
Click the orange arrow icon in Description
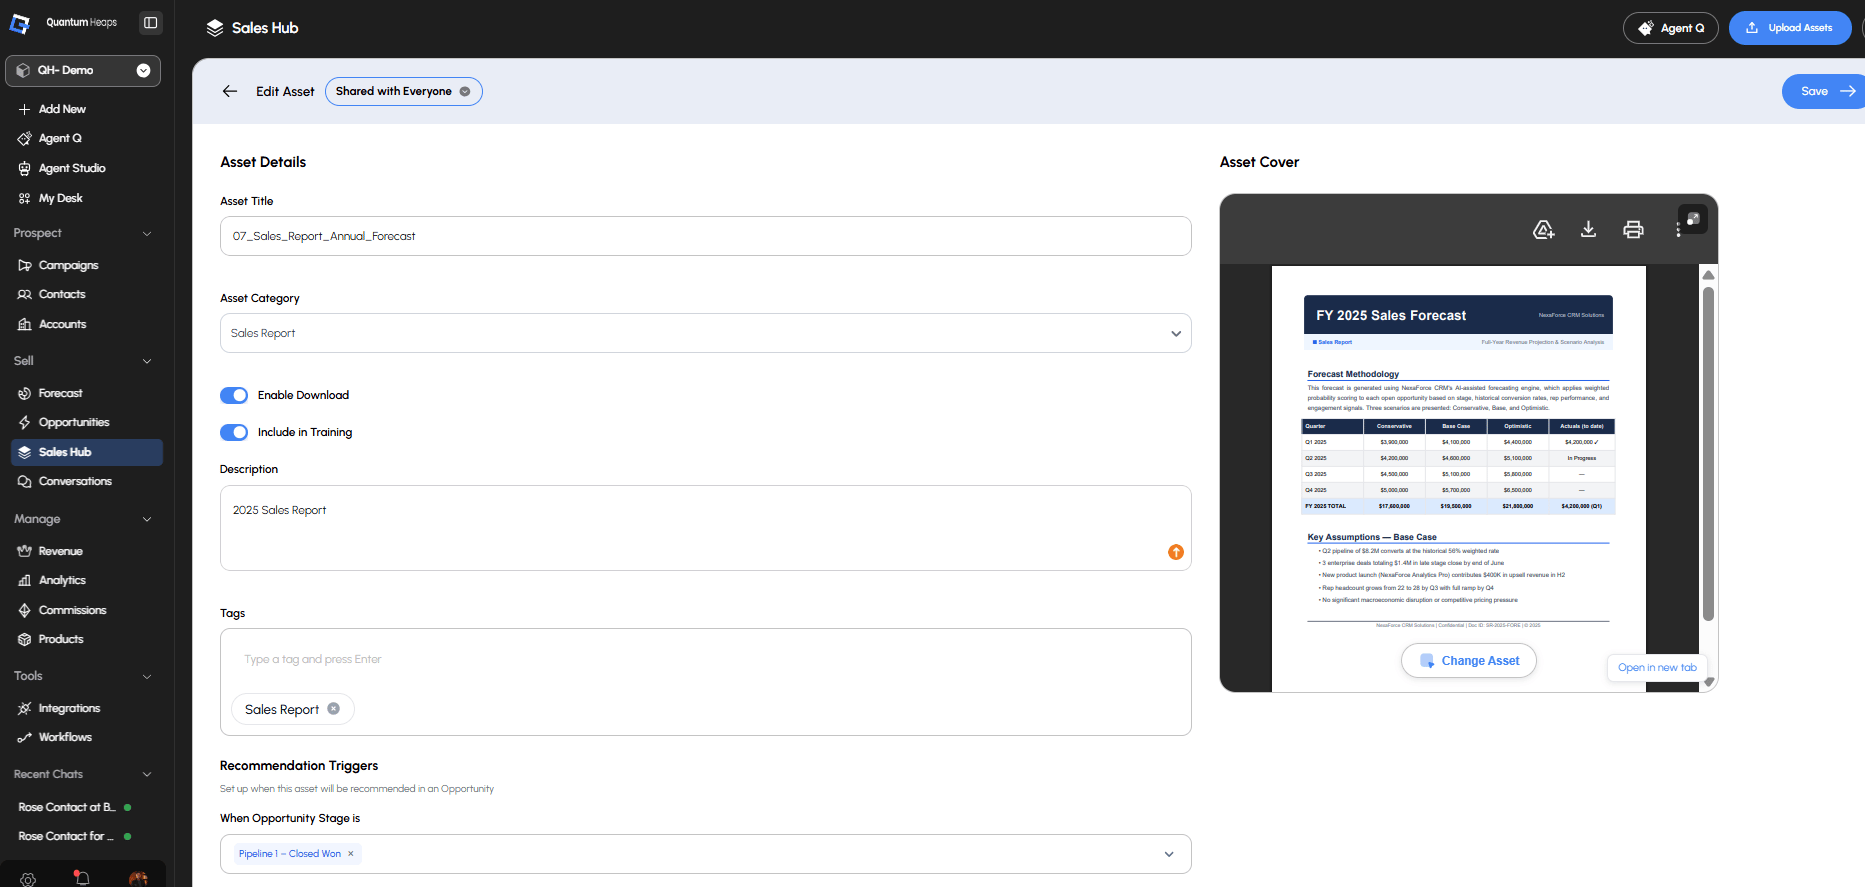click(1176, 552)
